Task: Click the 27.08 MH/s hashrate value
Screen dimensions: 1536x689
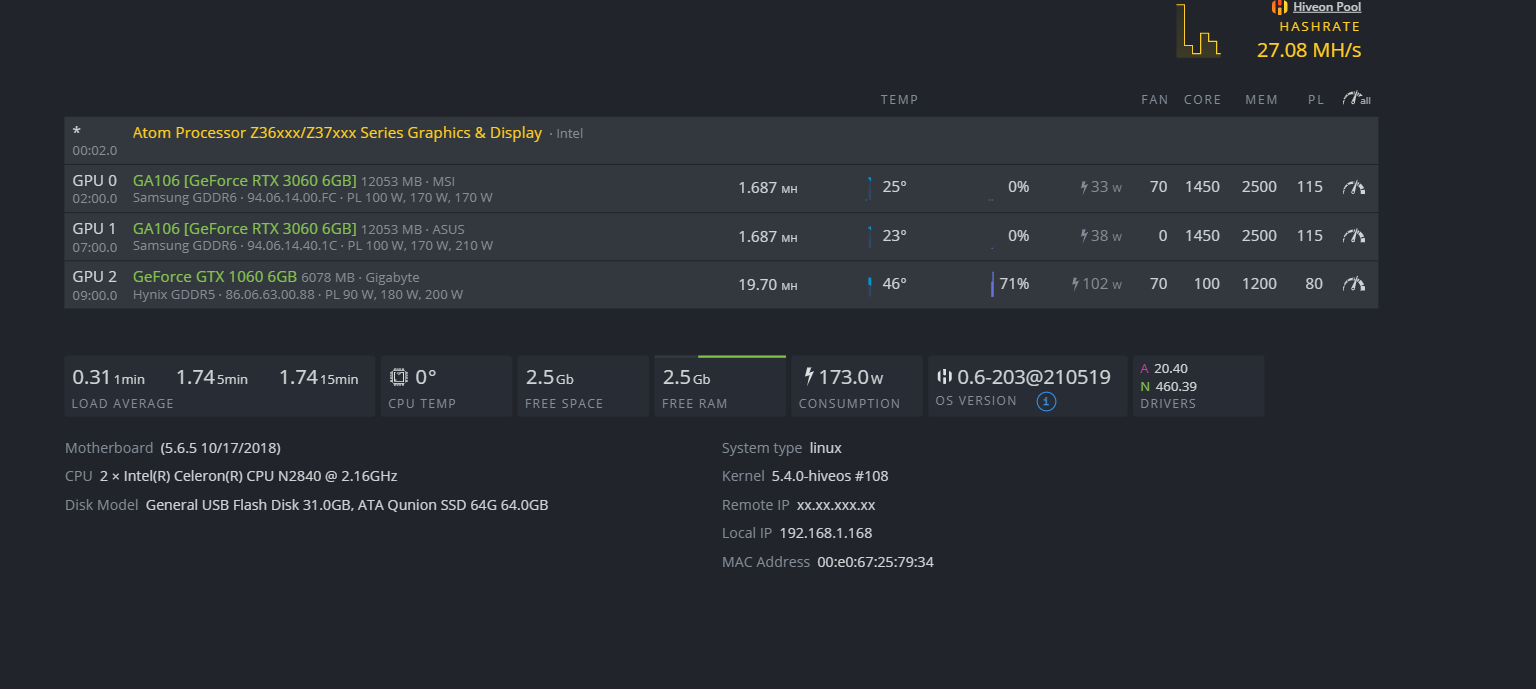Action: 1309,50
